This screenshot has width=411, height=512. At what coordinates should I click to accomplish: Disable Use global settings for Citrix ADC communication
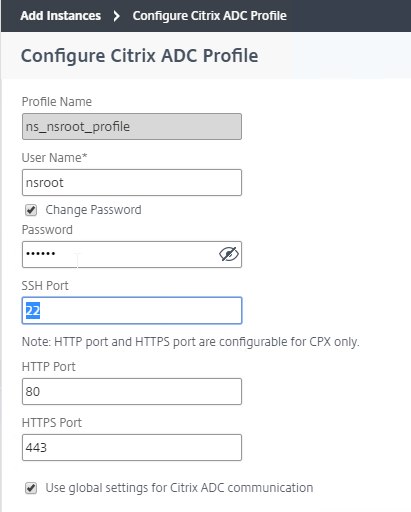click(x=31, y=488)
